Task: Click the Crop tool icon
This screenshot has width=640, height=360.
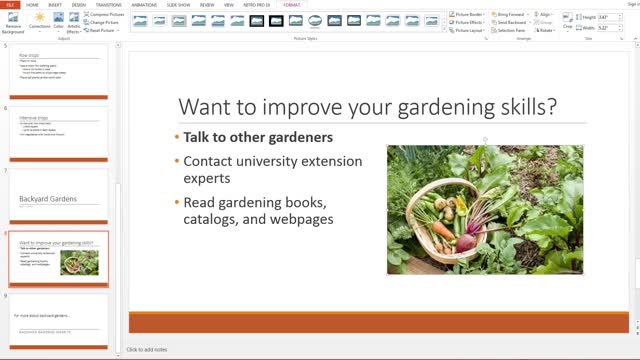Action: click(567, 17)
